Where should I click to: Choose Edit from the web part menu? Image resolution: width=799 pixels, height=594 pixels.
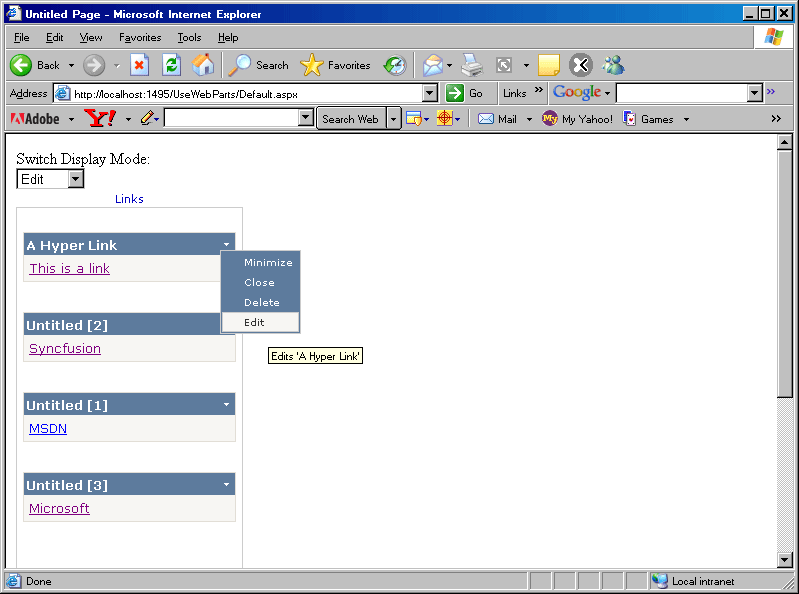255,323
